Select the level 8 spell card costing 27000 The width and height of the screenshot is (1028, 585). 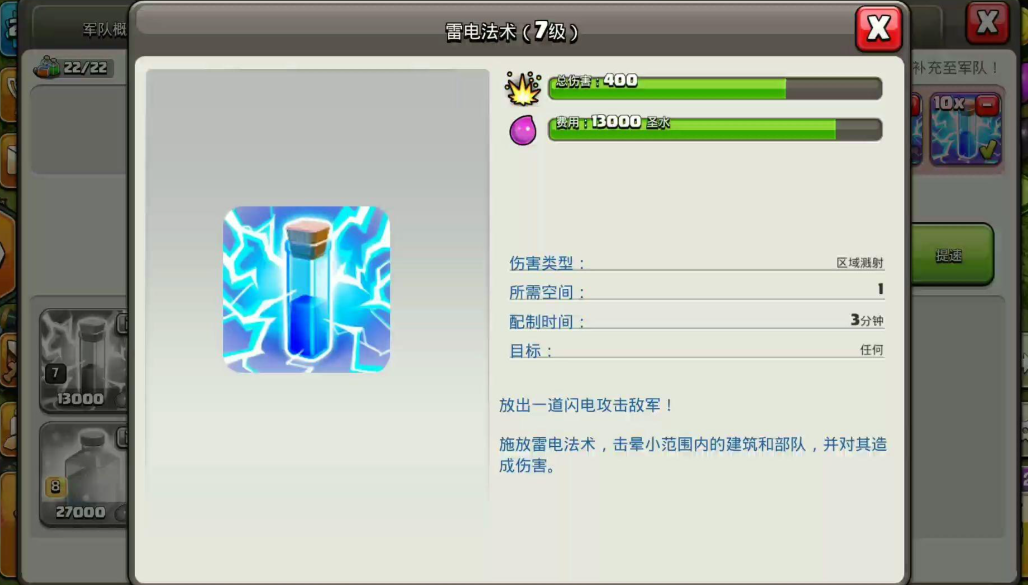pos(84,474)
